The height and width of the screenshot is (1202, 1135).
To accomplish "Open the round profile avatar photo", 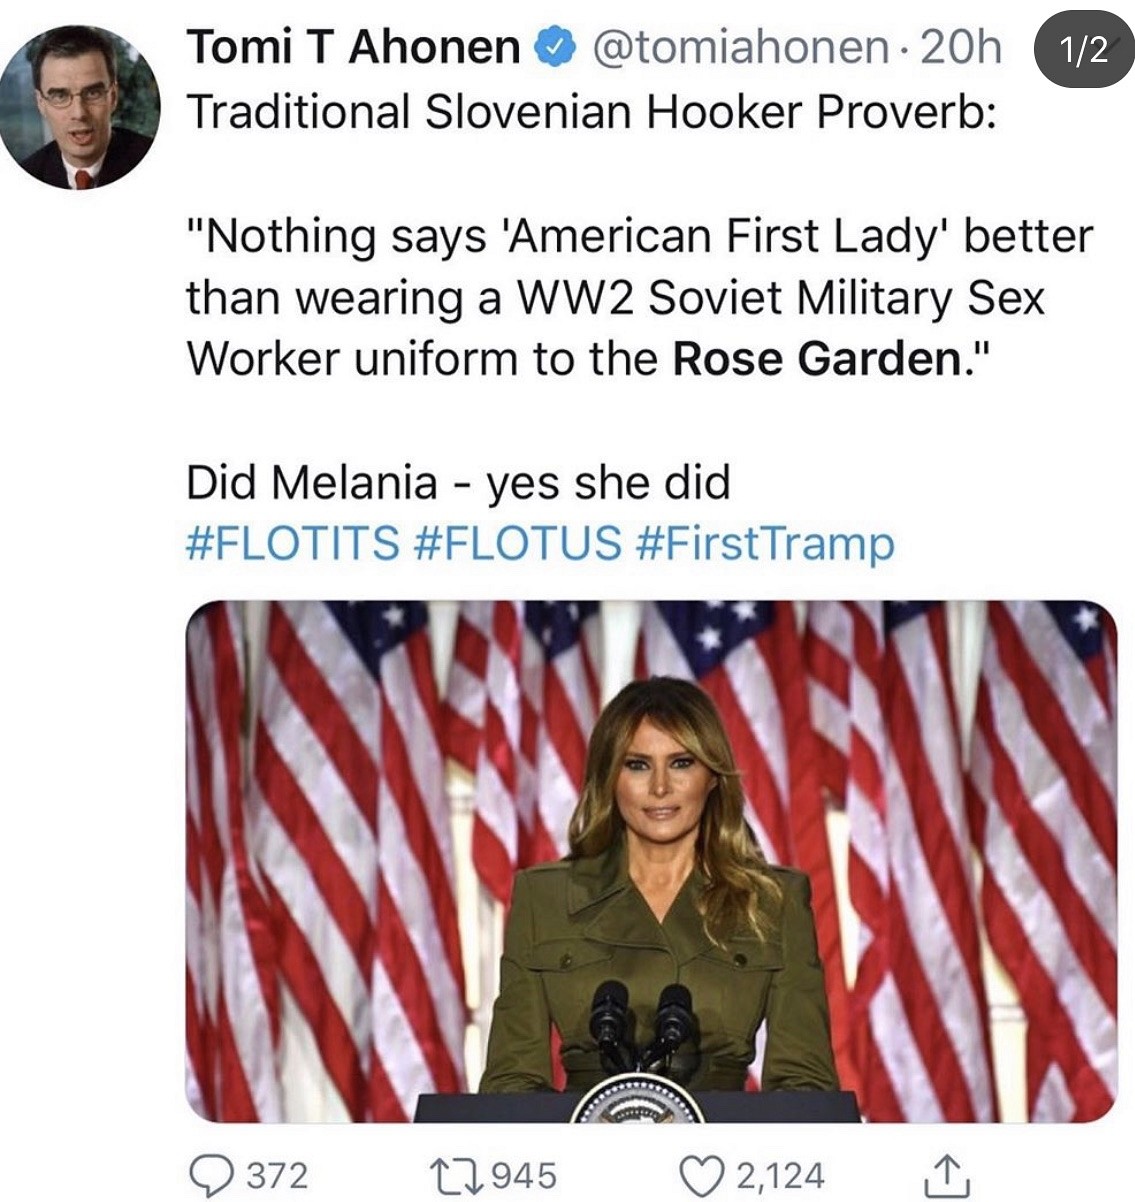I will point(80,107).
